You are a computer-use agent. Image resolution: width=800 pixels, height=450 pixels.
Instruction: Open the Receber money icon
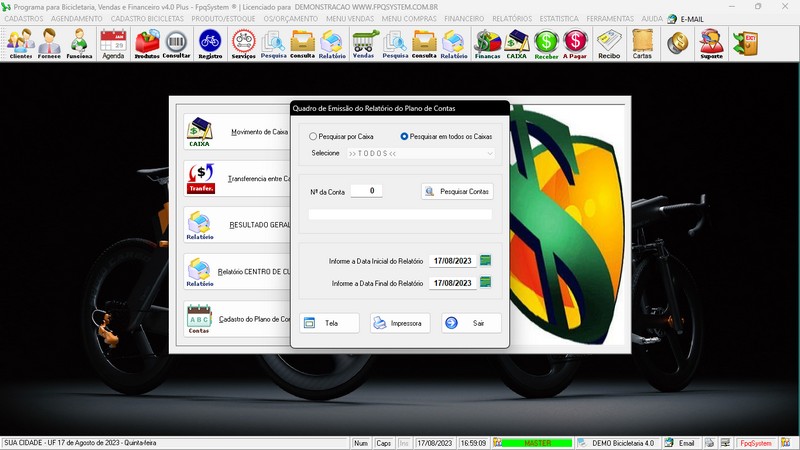546,43
